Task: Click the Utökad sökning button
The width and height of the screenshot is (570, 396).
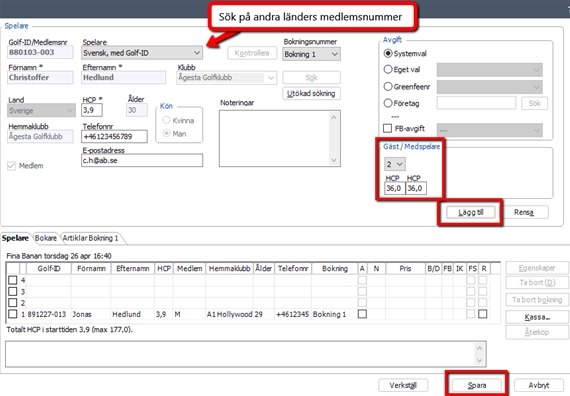Action: [x=311, y=93]
